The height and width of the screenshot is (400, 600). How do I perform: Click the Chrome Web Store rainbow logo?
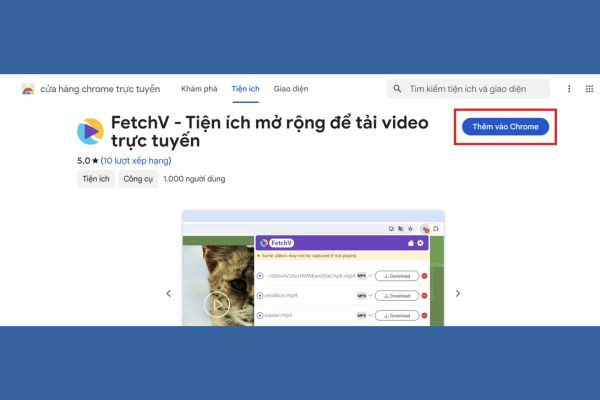(x=28, y=89)
